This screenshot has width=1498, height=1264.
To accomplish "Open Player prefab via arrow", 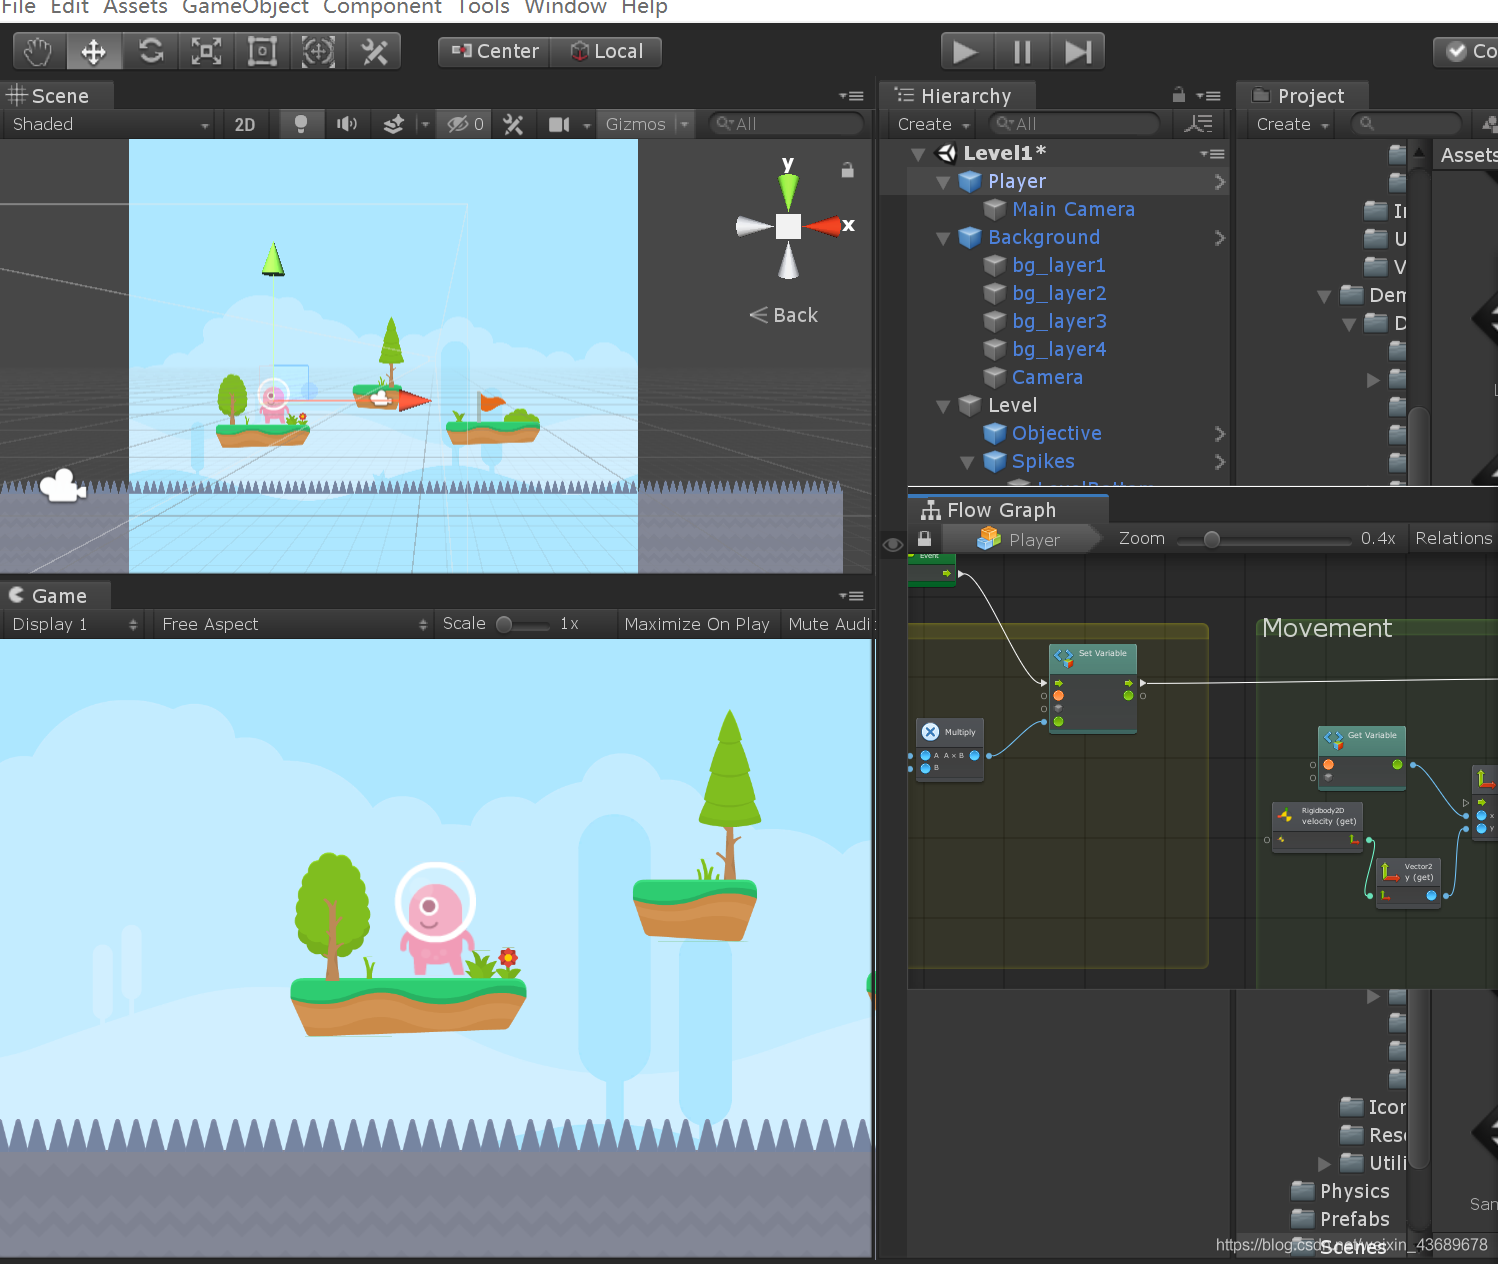I will (x=1219, y=182).
